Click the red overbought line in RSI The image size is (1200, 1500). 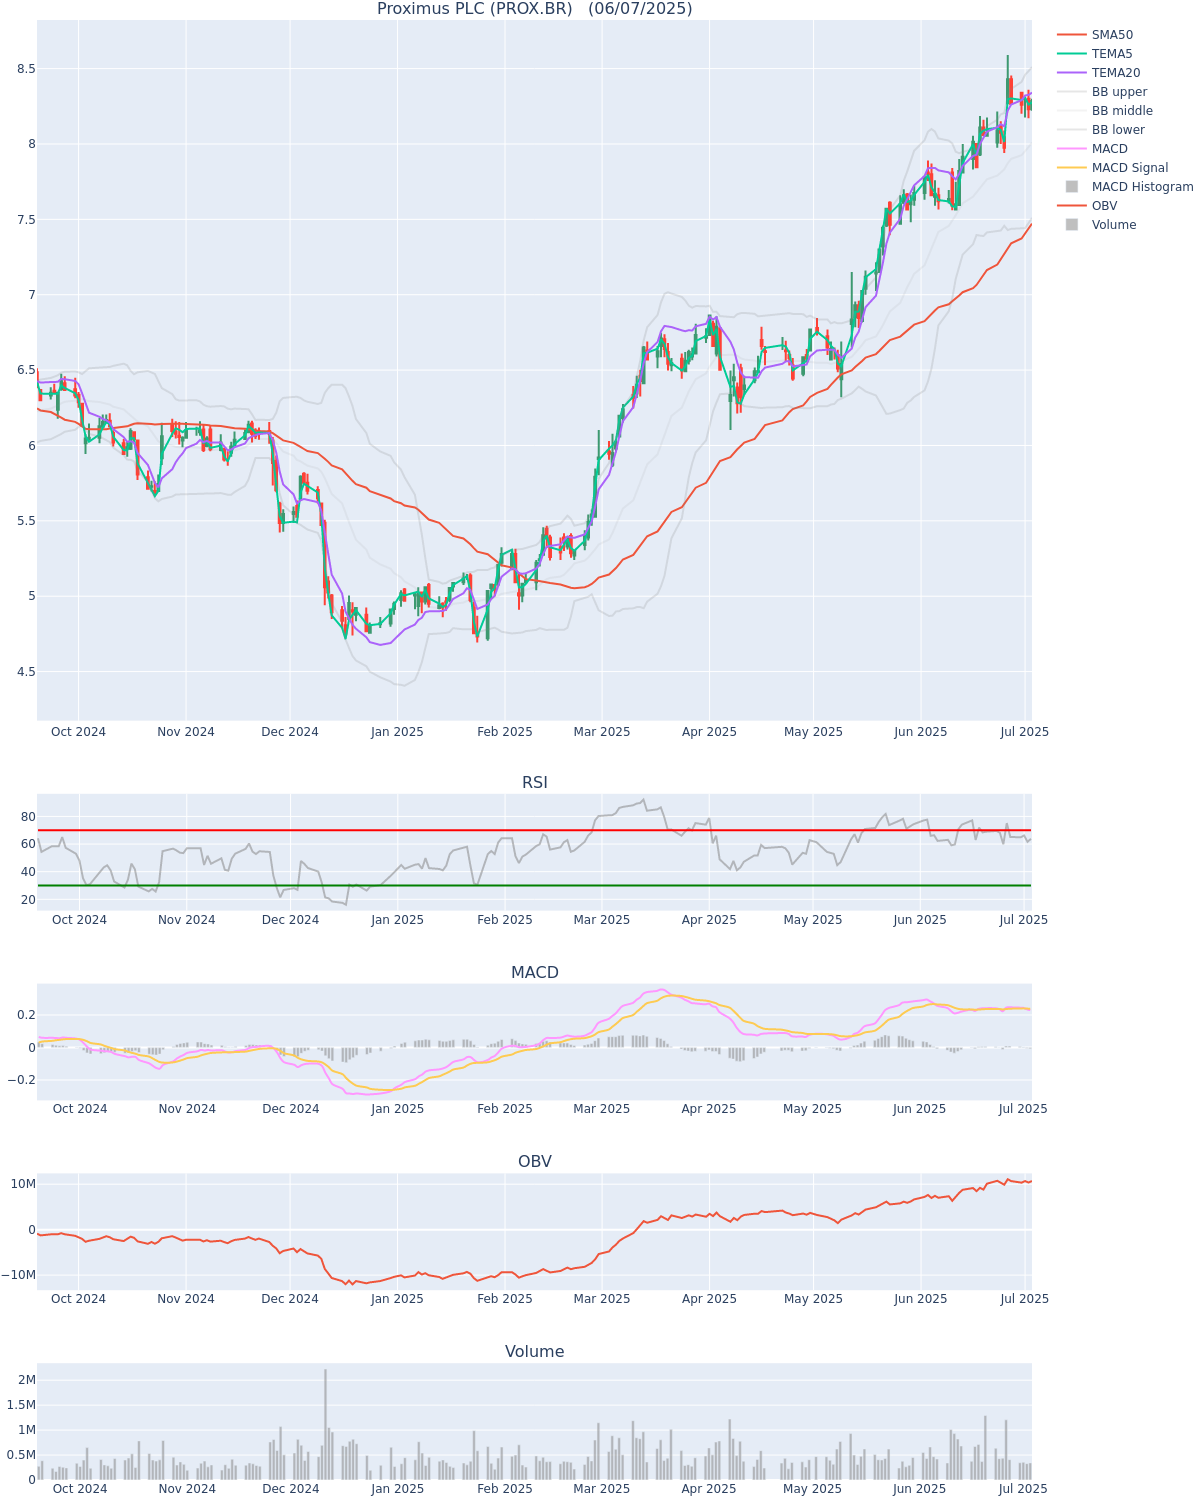[534, 830]
